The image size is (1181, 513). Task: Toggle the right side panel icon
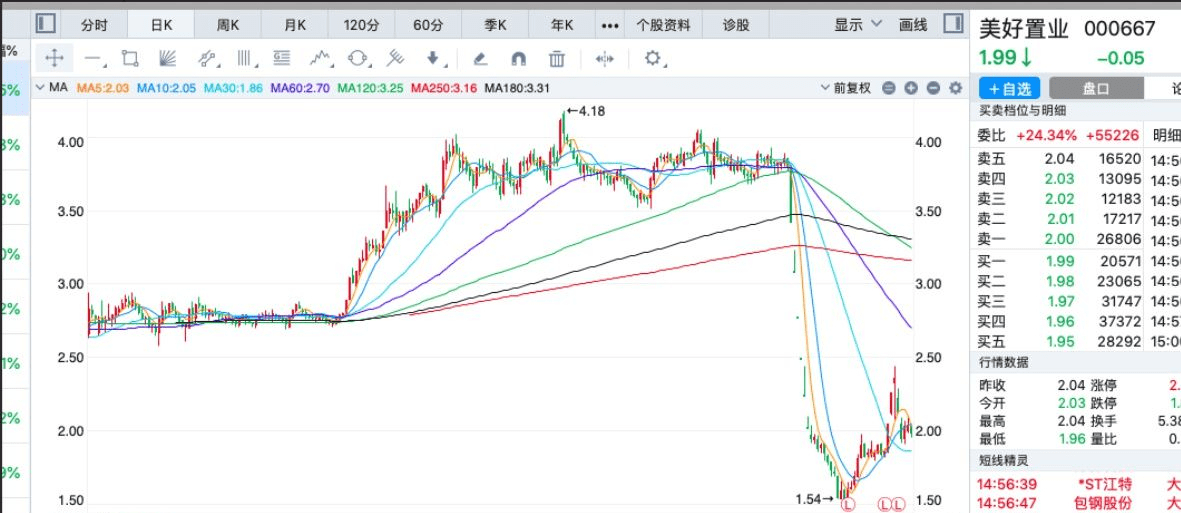(954, 24)
